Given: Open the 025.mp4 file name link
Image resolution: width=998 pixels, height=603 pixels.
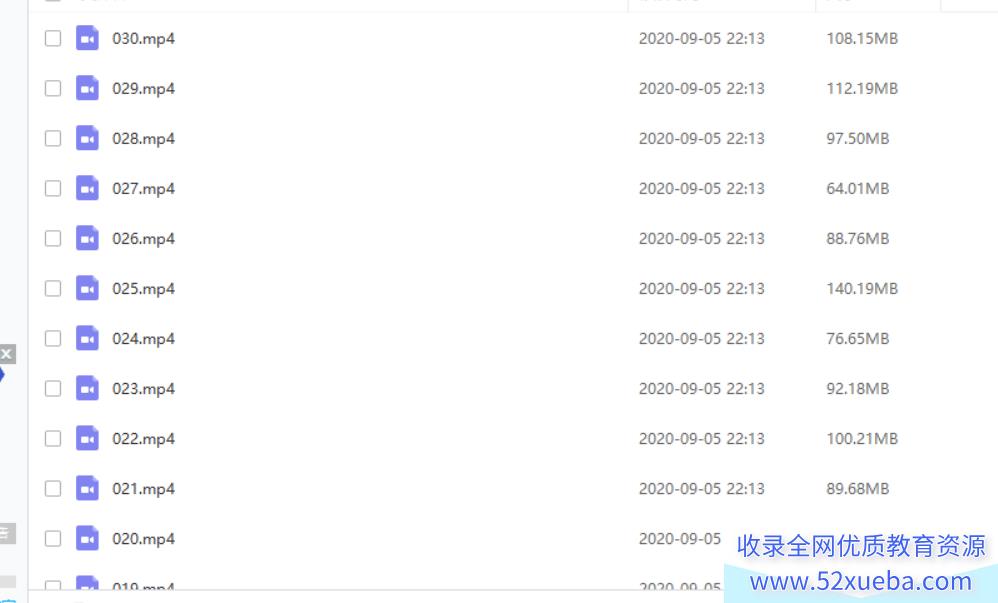Looking at the screenshot, I should click(143, 288).
